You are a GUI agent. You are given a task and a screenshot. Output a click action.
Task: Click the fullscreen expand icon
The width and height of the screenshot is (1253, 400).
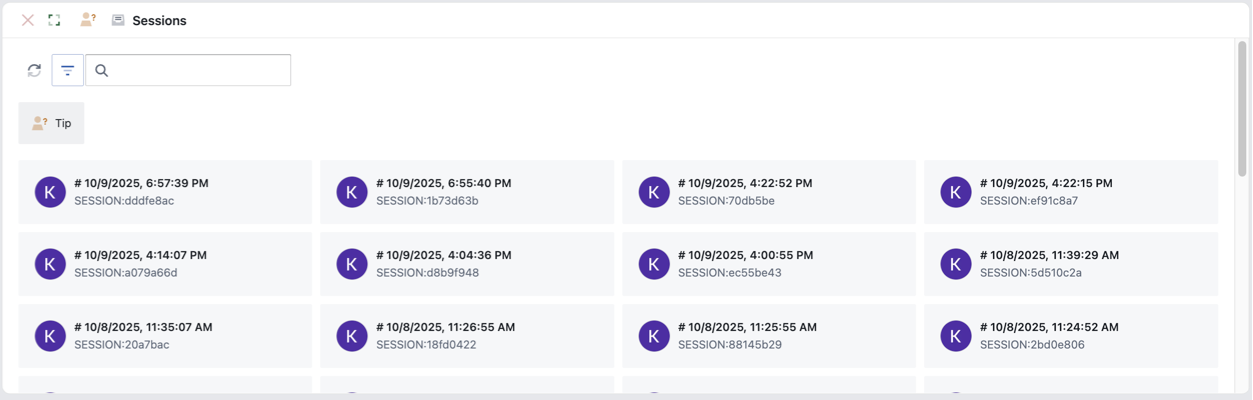pos(55,20)
